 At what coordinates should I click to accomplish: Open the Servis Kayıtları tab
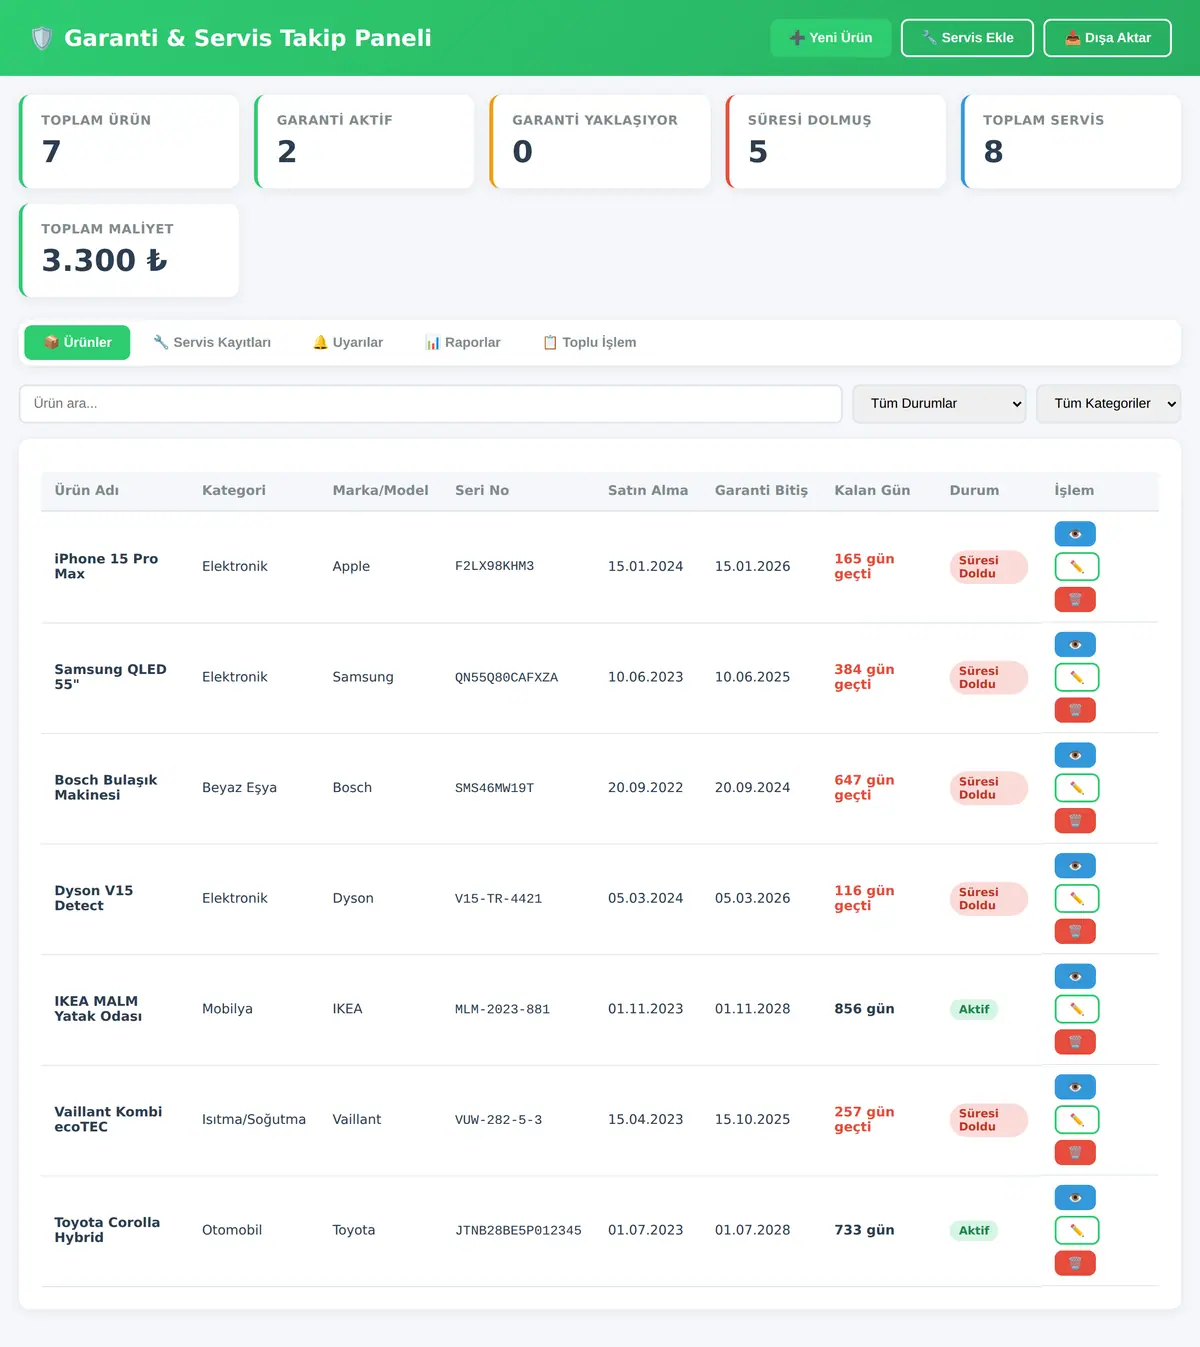pos(212,342)
